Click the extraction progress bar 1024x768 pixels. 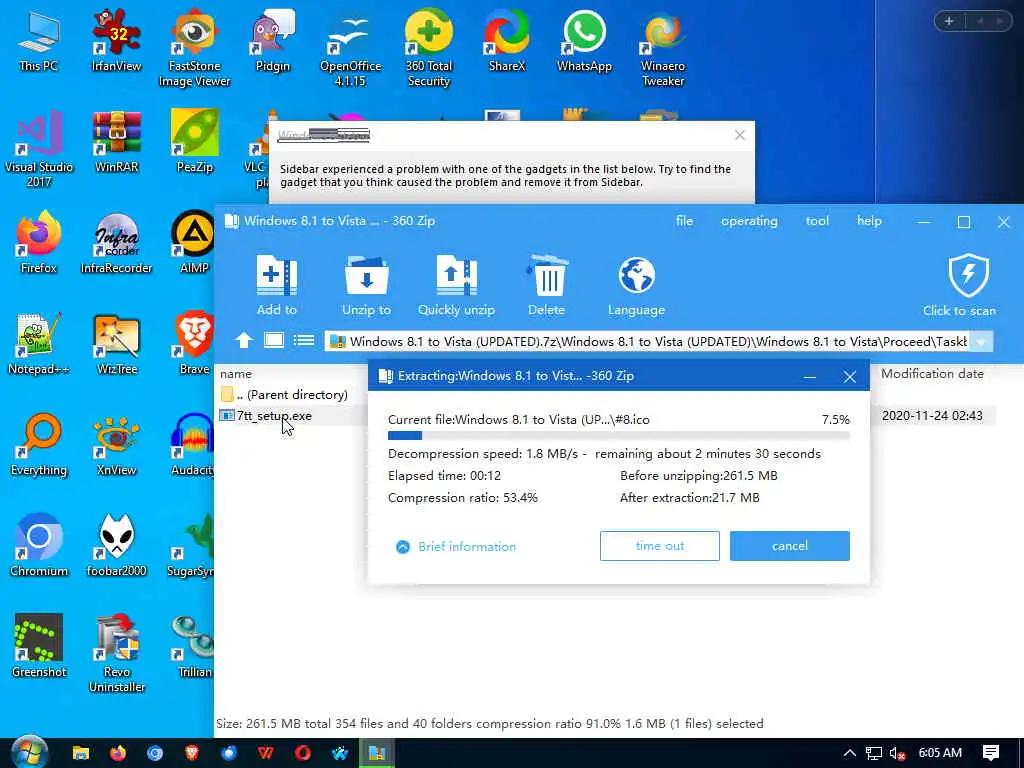point(618,436)
